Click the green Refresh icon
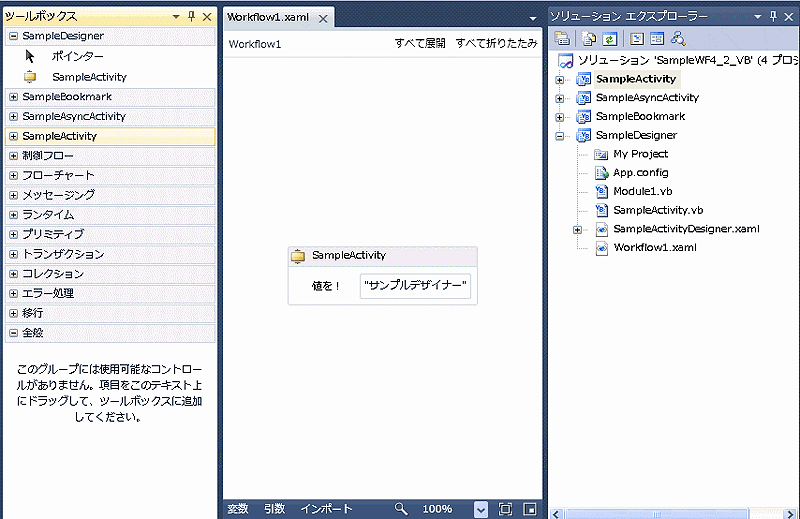 (610, 38)
